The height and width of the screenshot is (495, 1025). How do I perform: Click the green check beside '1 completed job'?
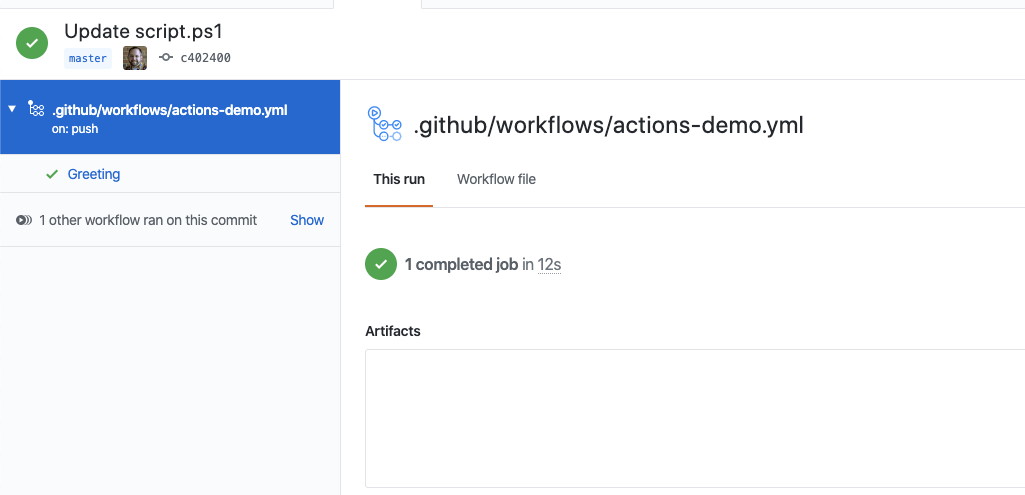(x=380, y=264)
